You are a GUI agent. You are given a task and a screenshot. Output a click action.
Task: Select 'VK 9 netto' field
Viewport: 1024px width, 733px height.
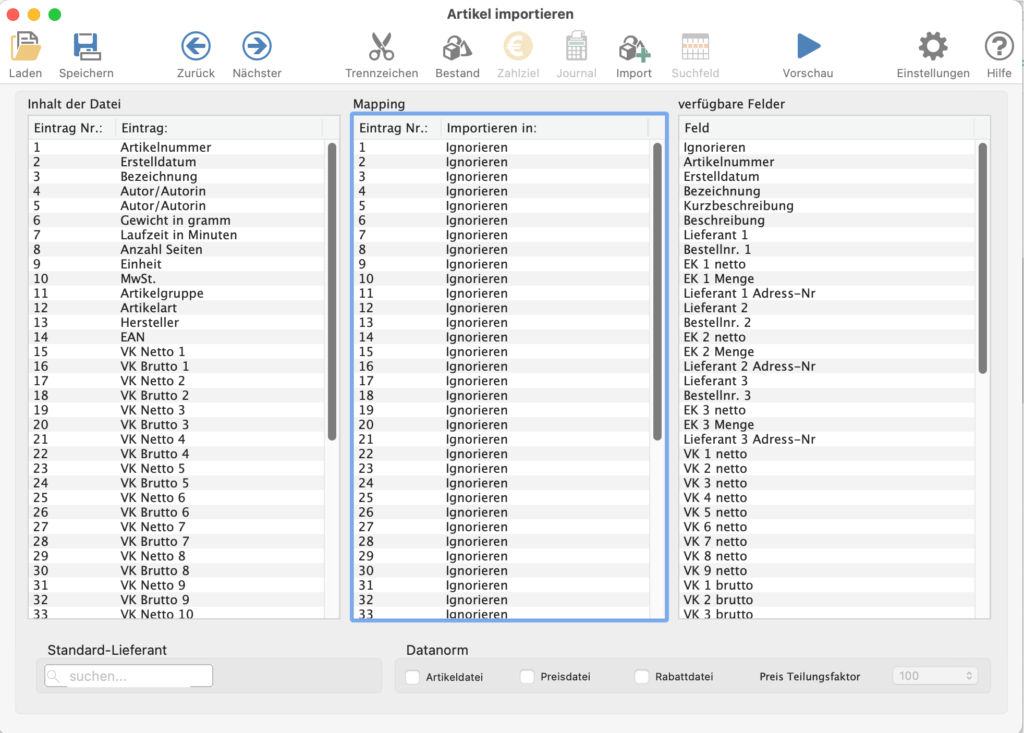click(x=715, y=570)
